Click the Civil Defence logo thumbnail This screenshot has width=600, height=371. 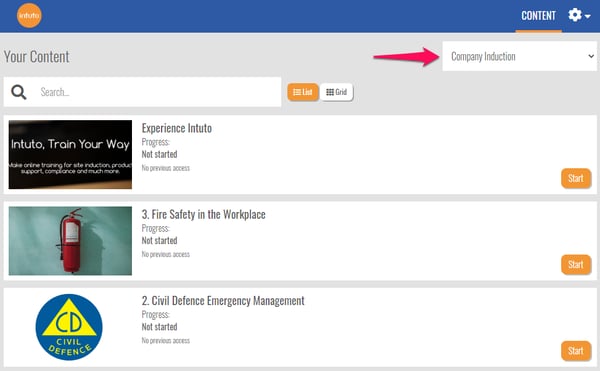69,327
